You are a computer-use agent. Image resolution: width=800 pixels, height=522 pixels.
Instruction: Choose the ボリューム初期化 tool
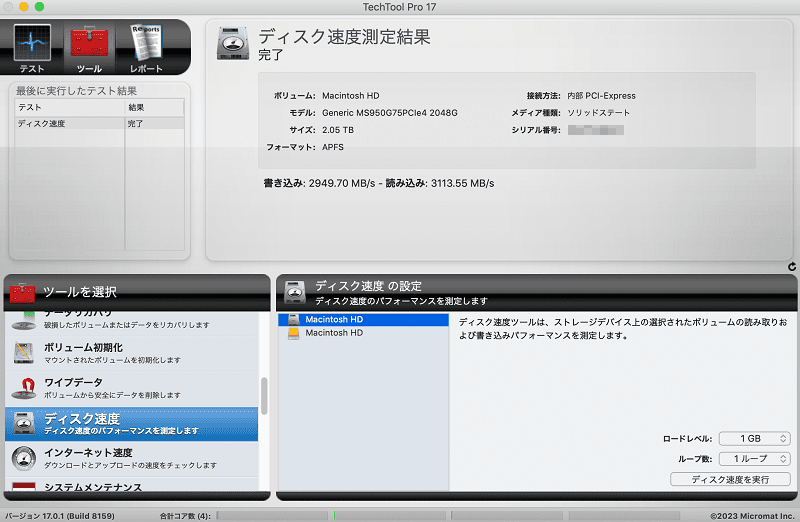pyautogui.click(x=132, y=353)
